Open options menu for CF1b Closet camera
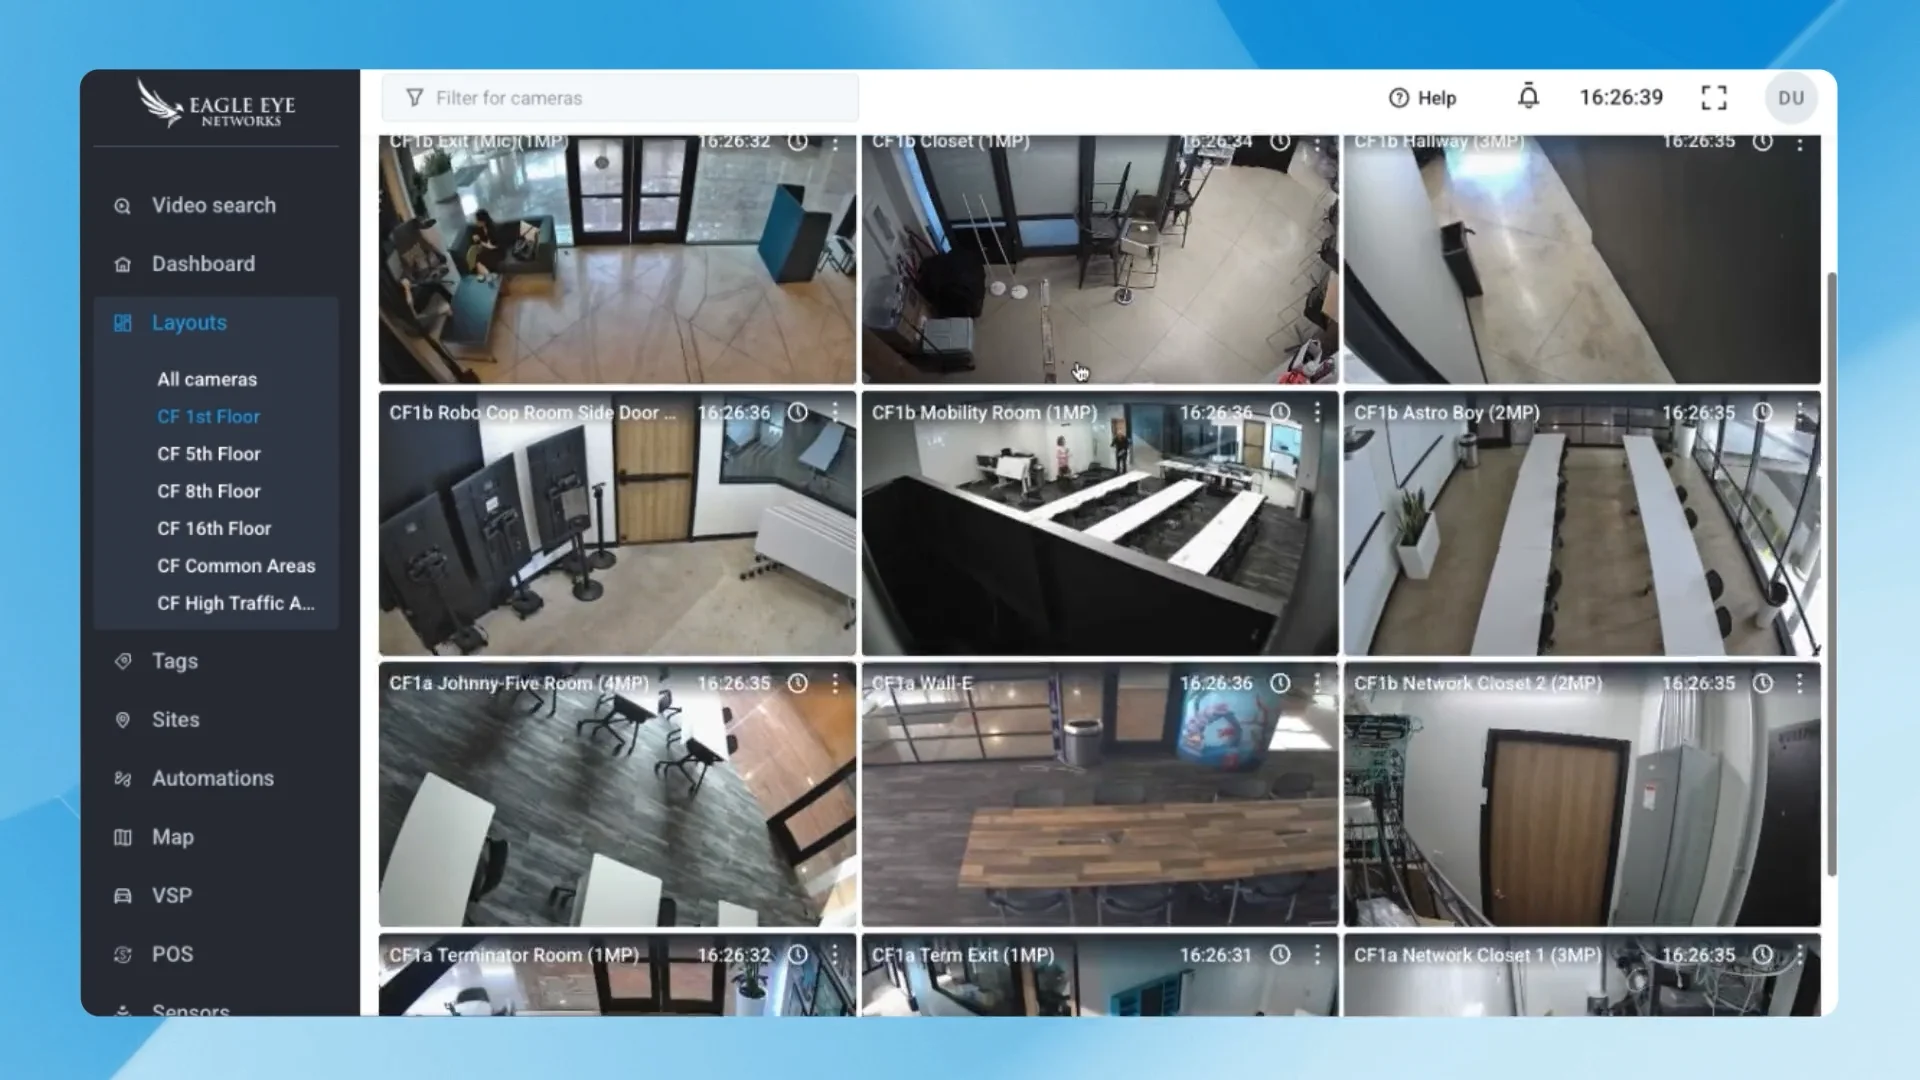1920x1080 pixels. [x=1317, y=143]
